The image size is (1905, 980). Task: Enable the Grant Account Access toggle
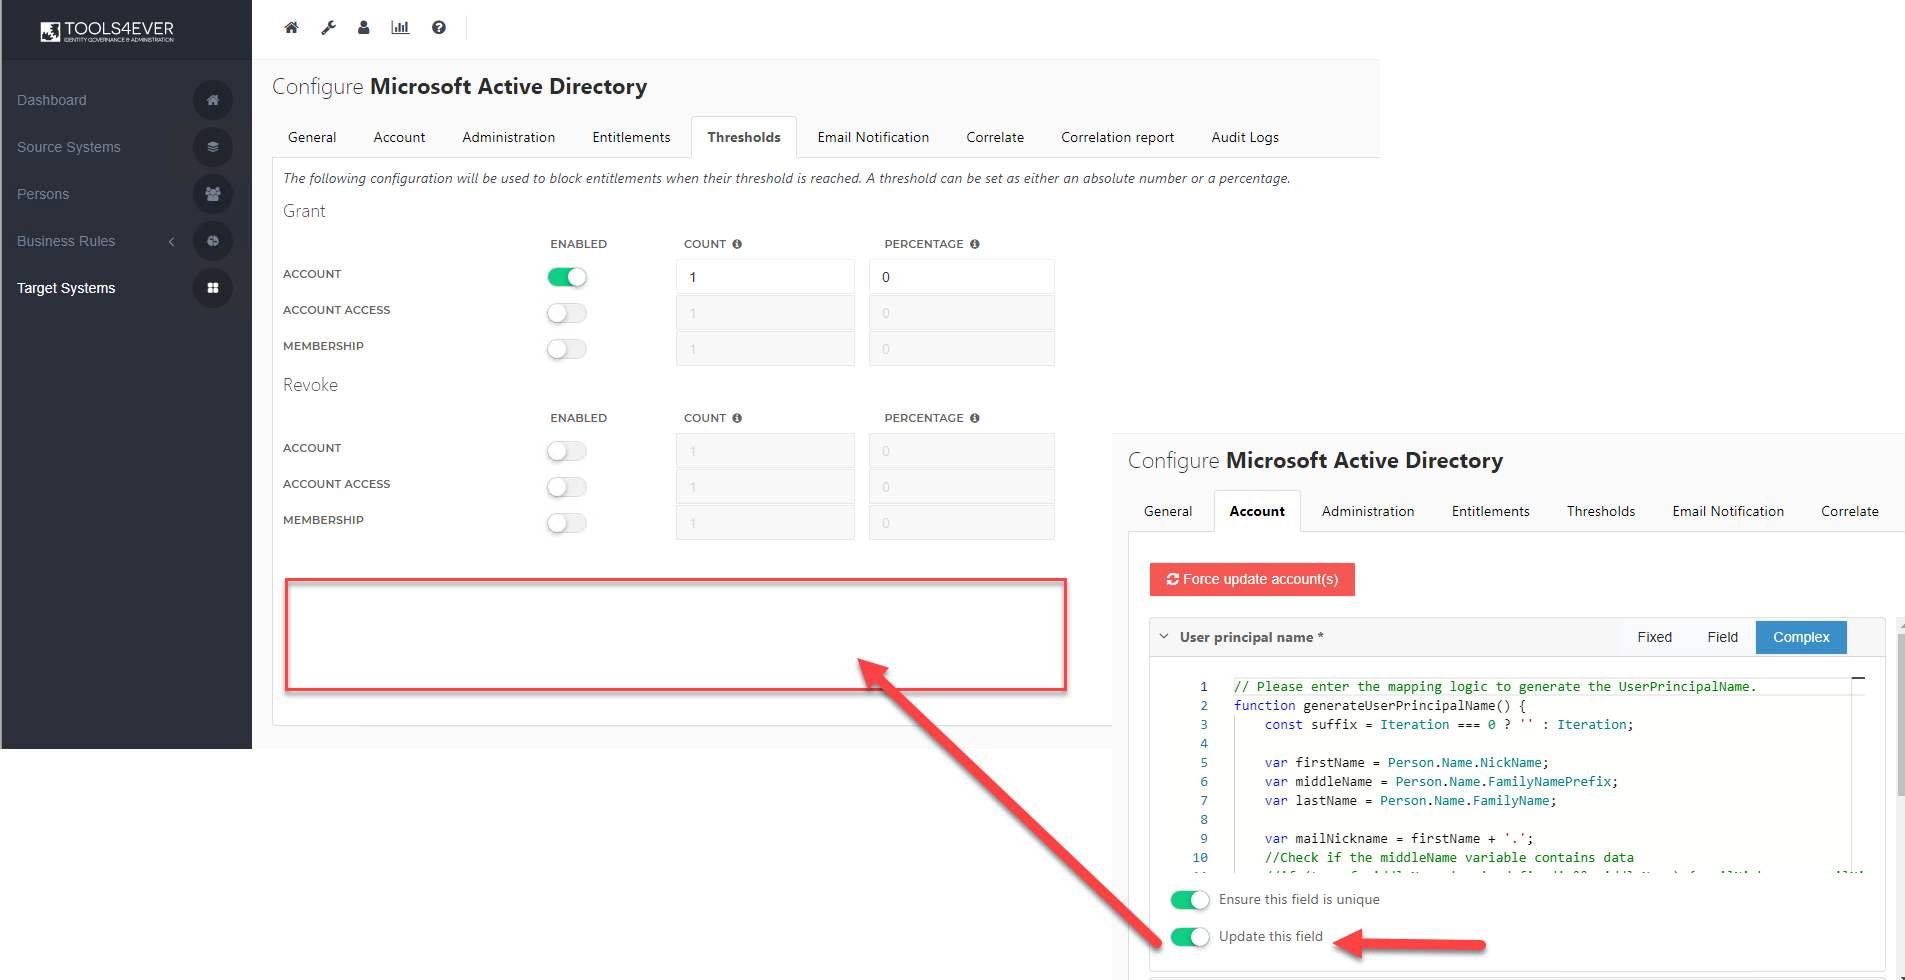(567, 313)
